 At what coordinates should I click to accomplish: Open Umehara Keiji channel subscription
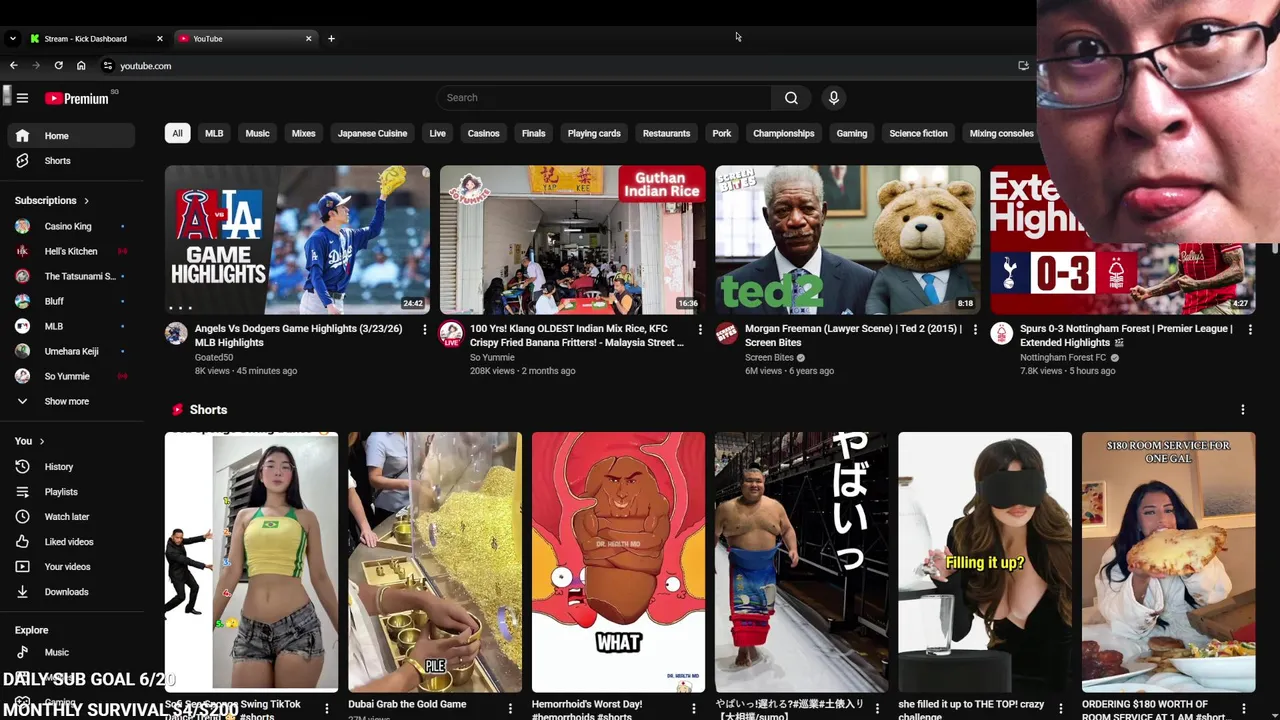pyautogui.click(x=70, y=351)
